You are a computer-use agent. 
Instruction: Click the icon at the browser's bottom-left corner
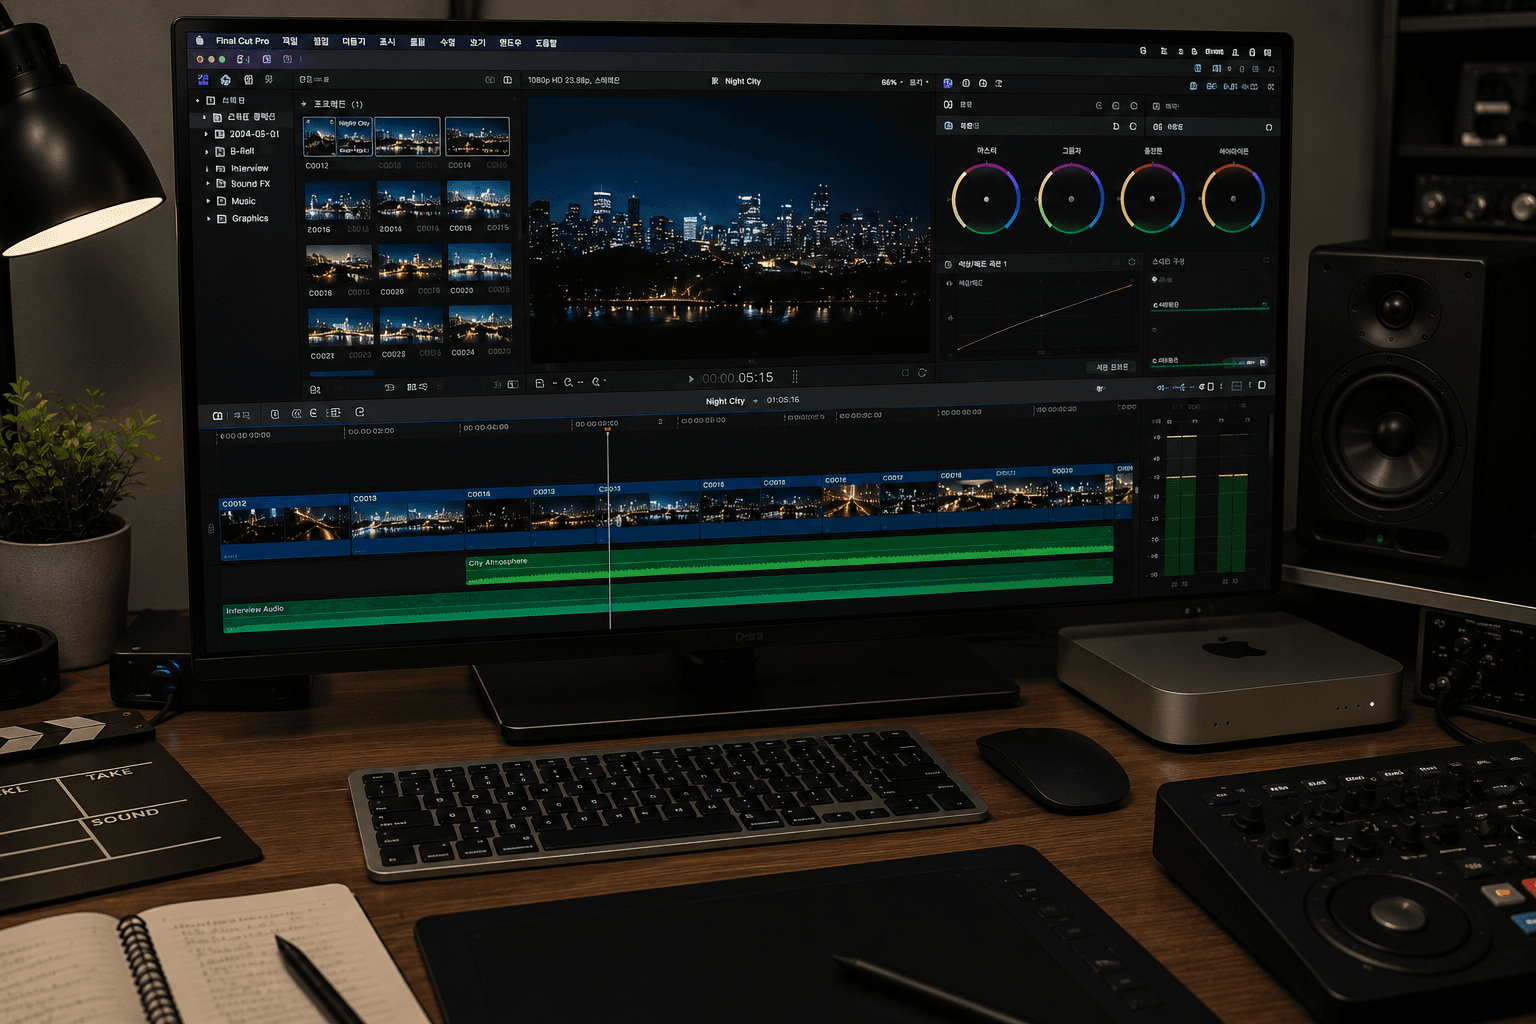pyautogui.click(x=315, y=390)
